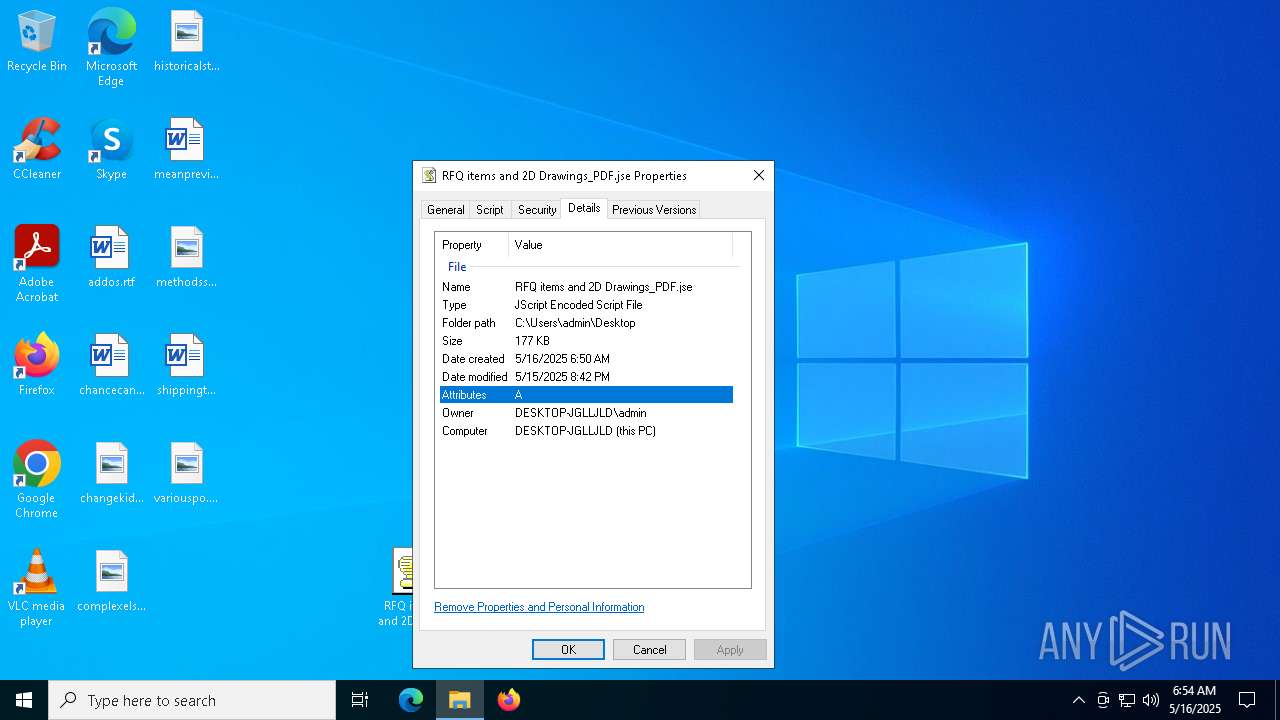Select the Date modified row
1280x720 pixels.
point(586,377)
